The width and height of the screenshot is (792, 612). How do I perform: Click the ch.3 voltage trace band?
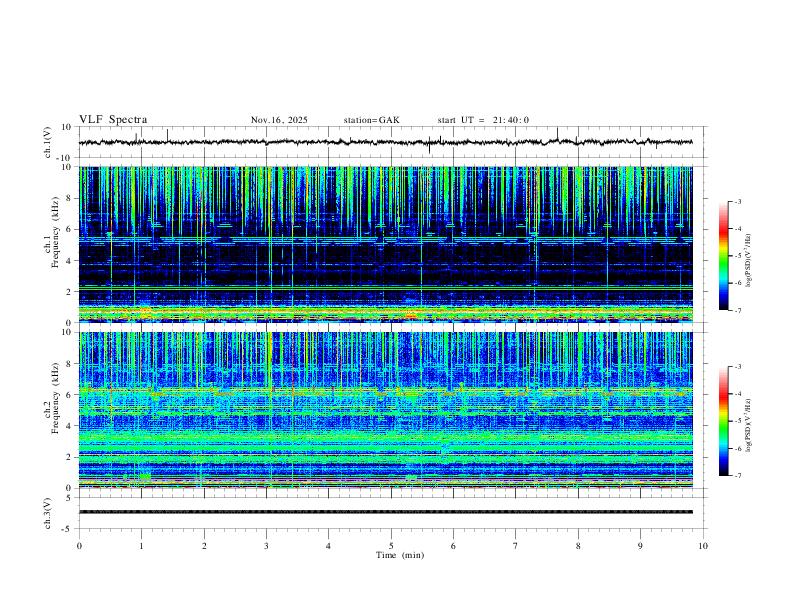(385, 512)
